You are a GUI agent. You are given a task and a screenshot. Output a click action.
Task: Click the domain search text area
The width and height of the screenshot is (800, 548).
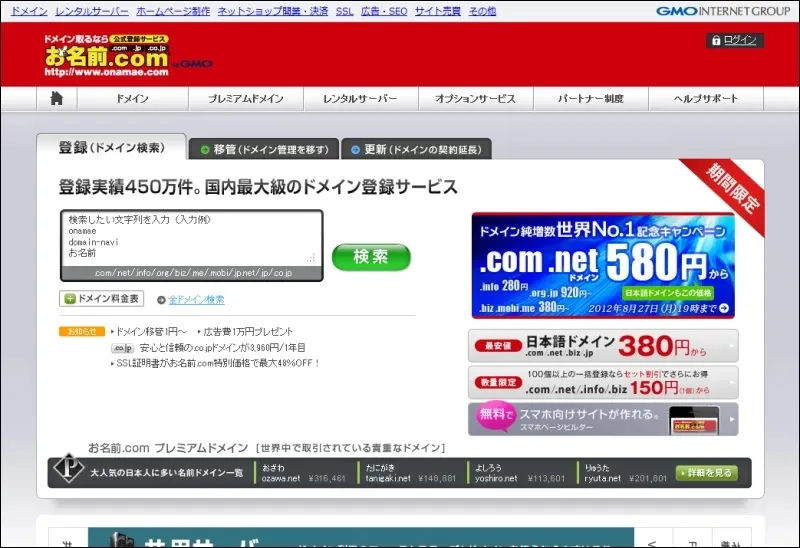tap(191, 238)
